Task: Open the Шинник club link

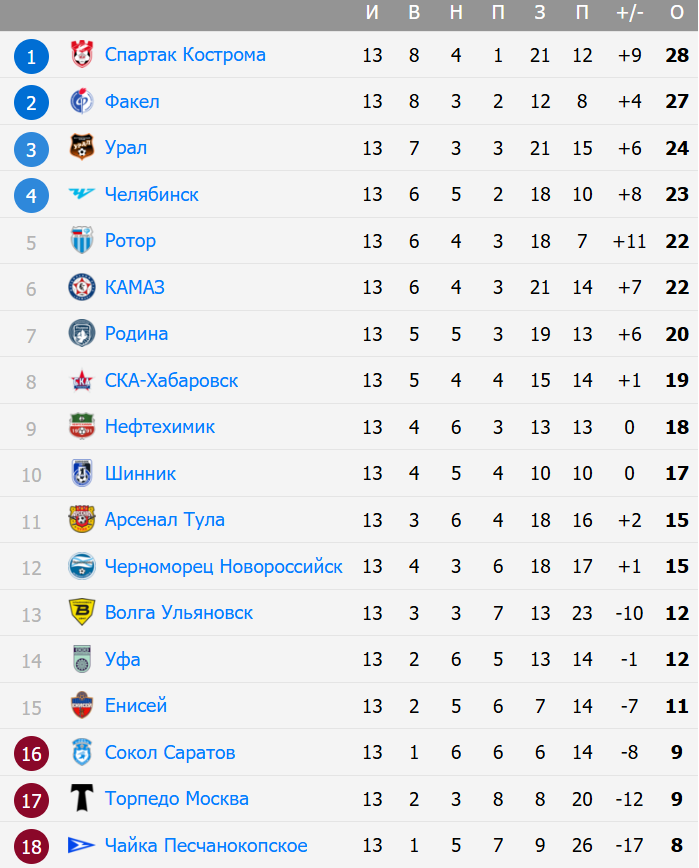Action: click(x=140, y=473)
